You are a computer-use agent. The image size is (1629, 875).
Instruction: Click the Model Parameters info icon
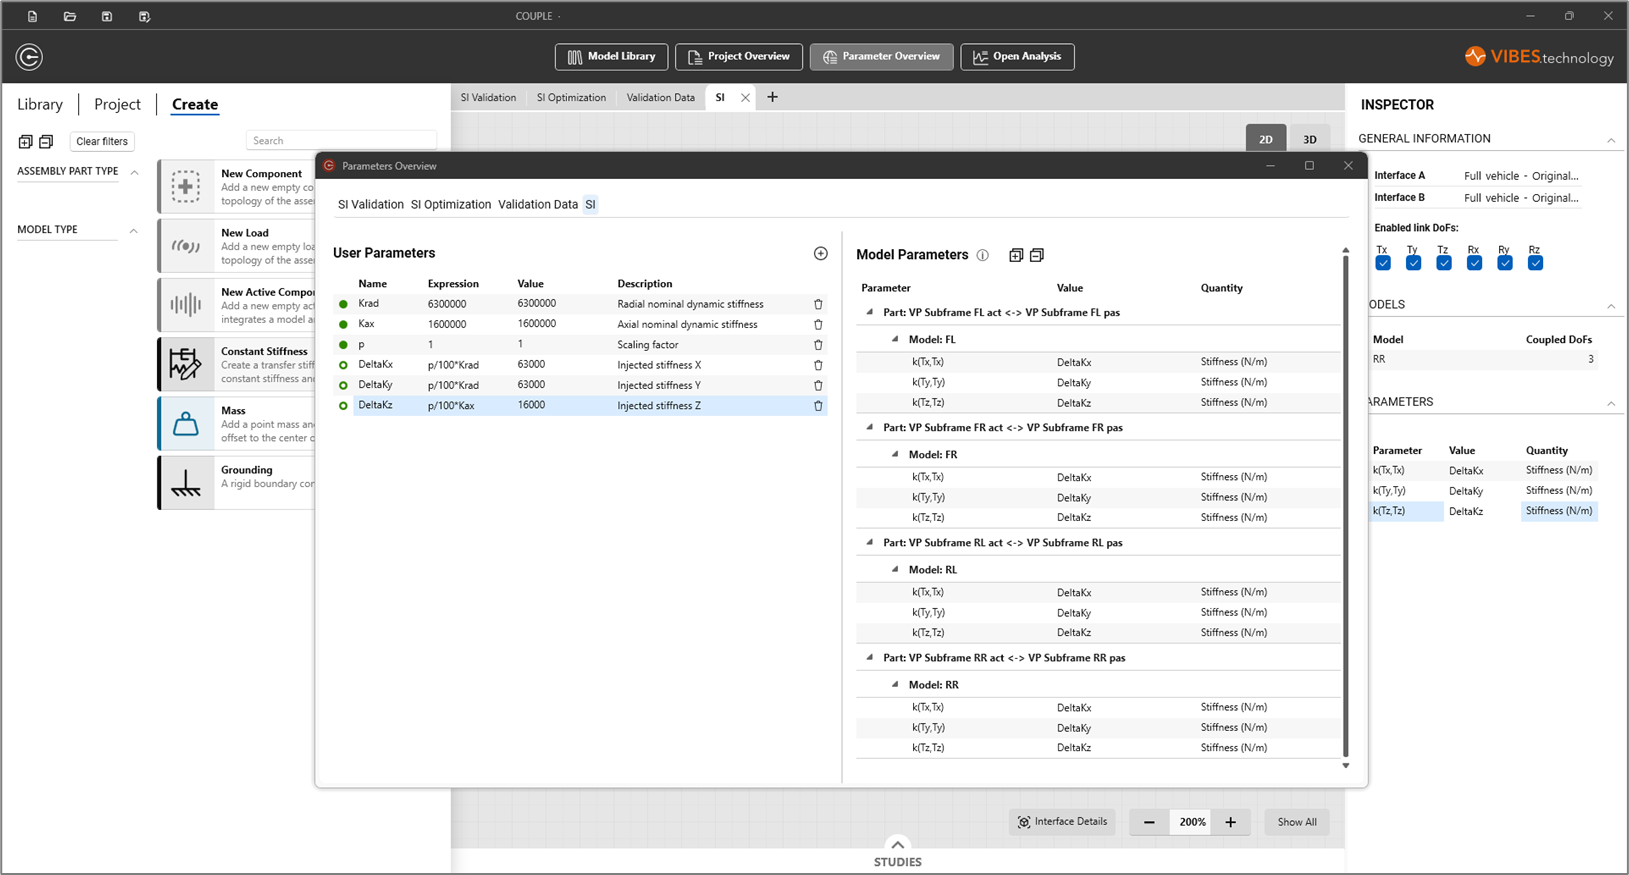click(983, 255)
